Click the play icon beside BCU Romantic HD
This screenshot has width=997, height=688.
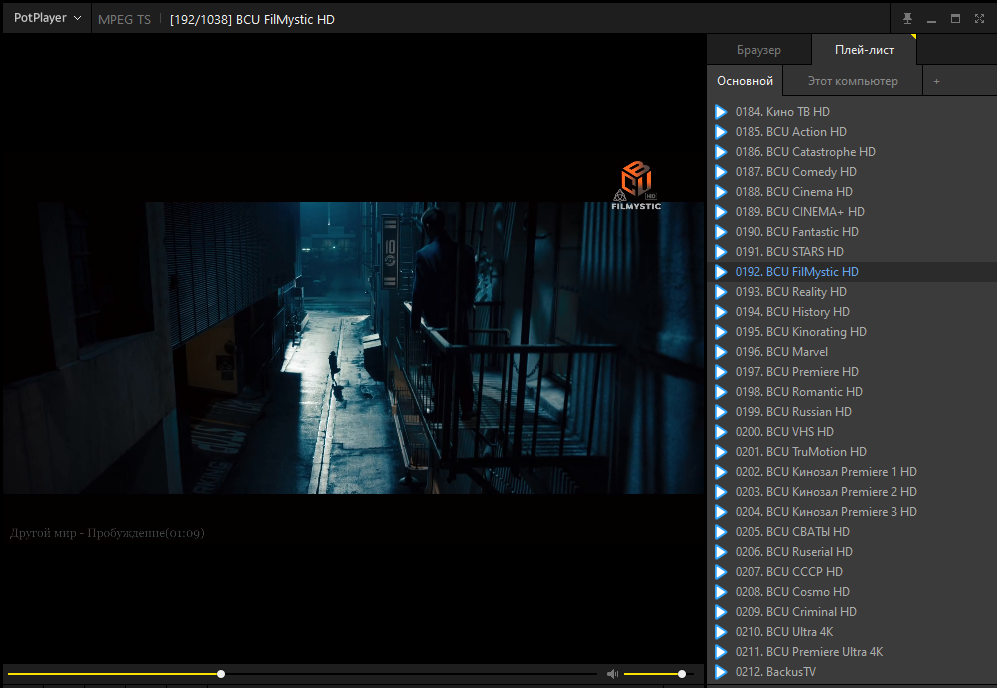721,392
